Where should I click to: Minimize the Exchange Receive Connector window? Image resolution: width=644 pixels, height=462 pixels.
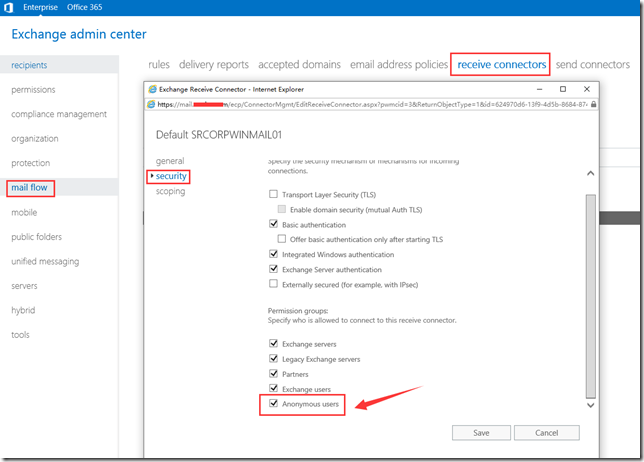click(540, 89)
